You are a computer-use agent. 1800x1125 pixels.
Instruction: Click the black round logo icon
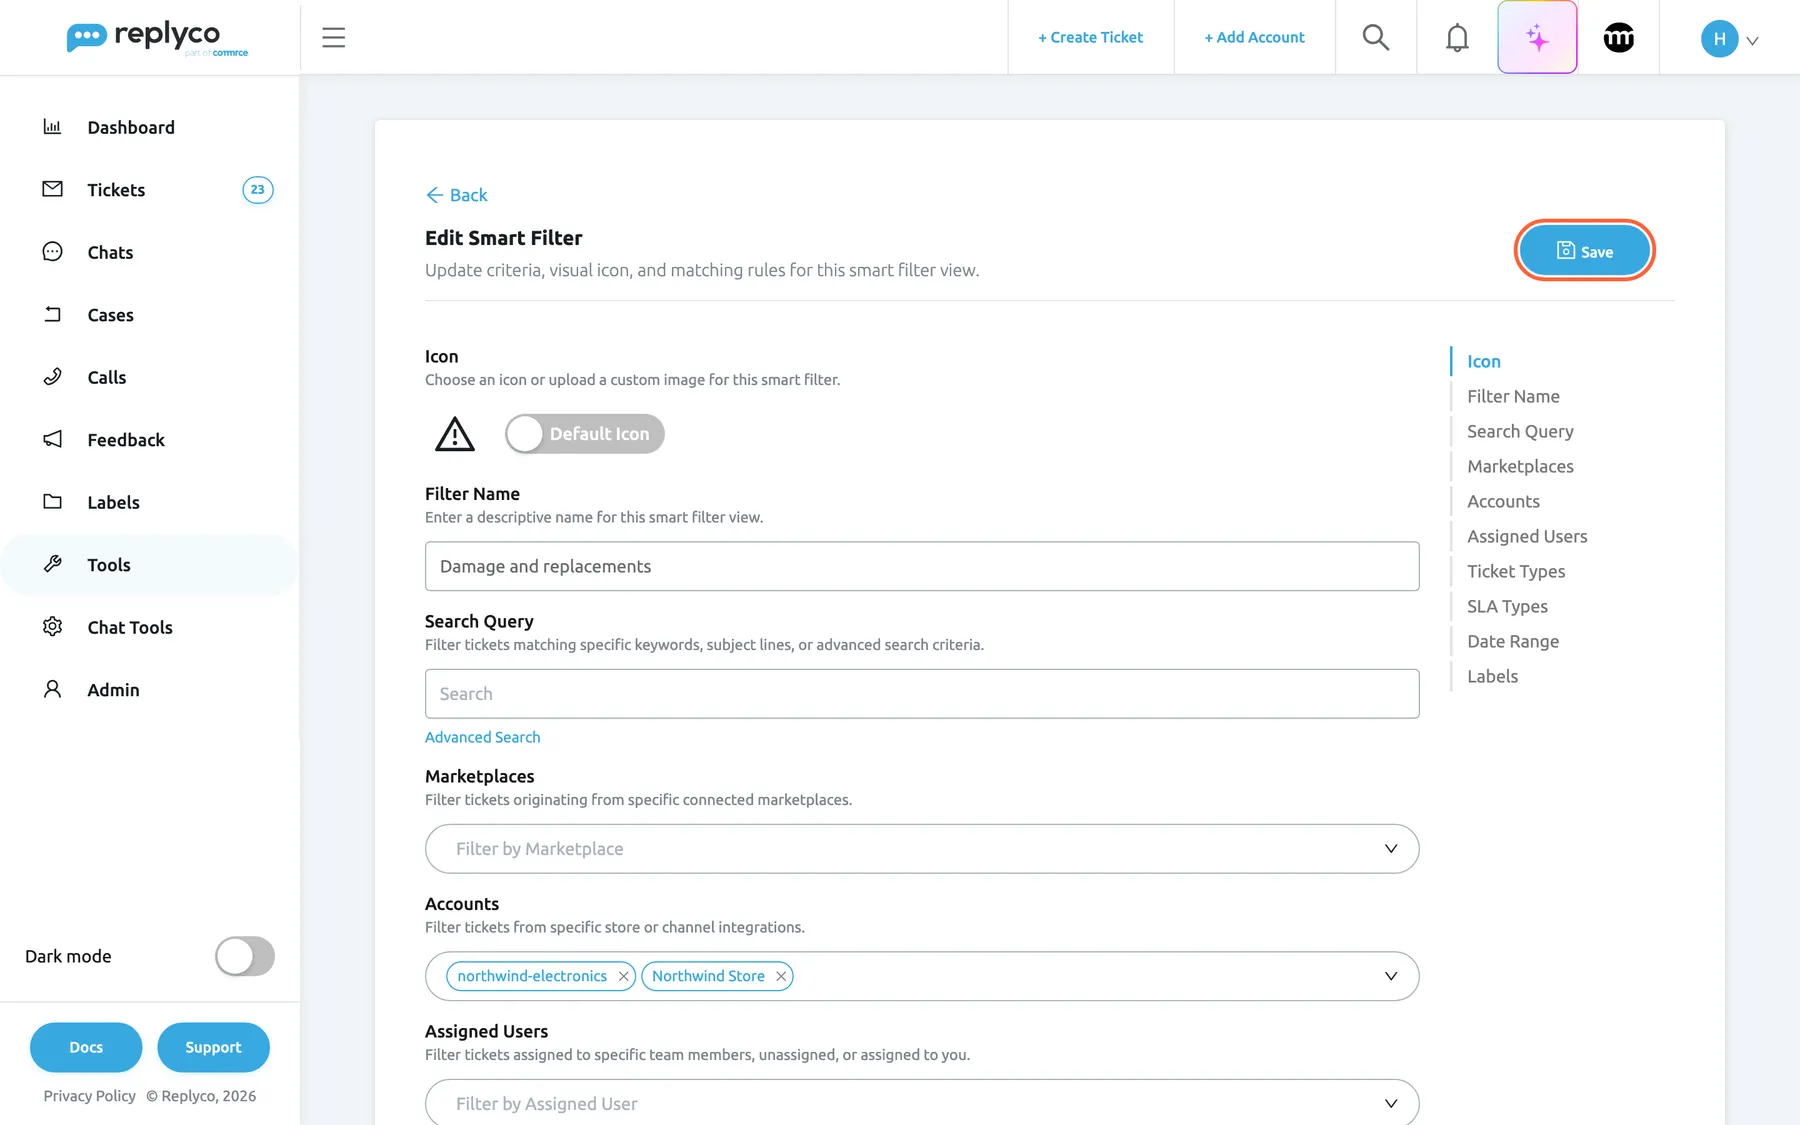point(1618,38)
